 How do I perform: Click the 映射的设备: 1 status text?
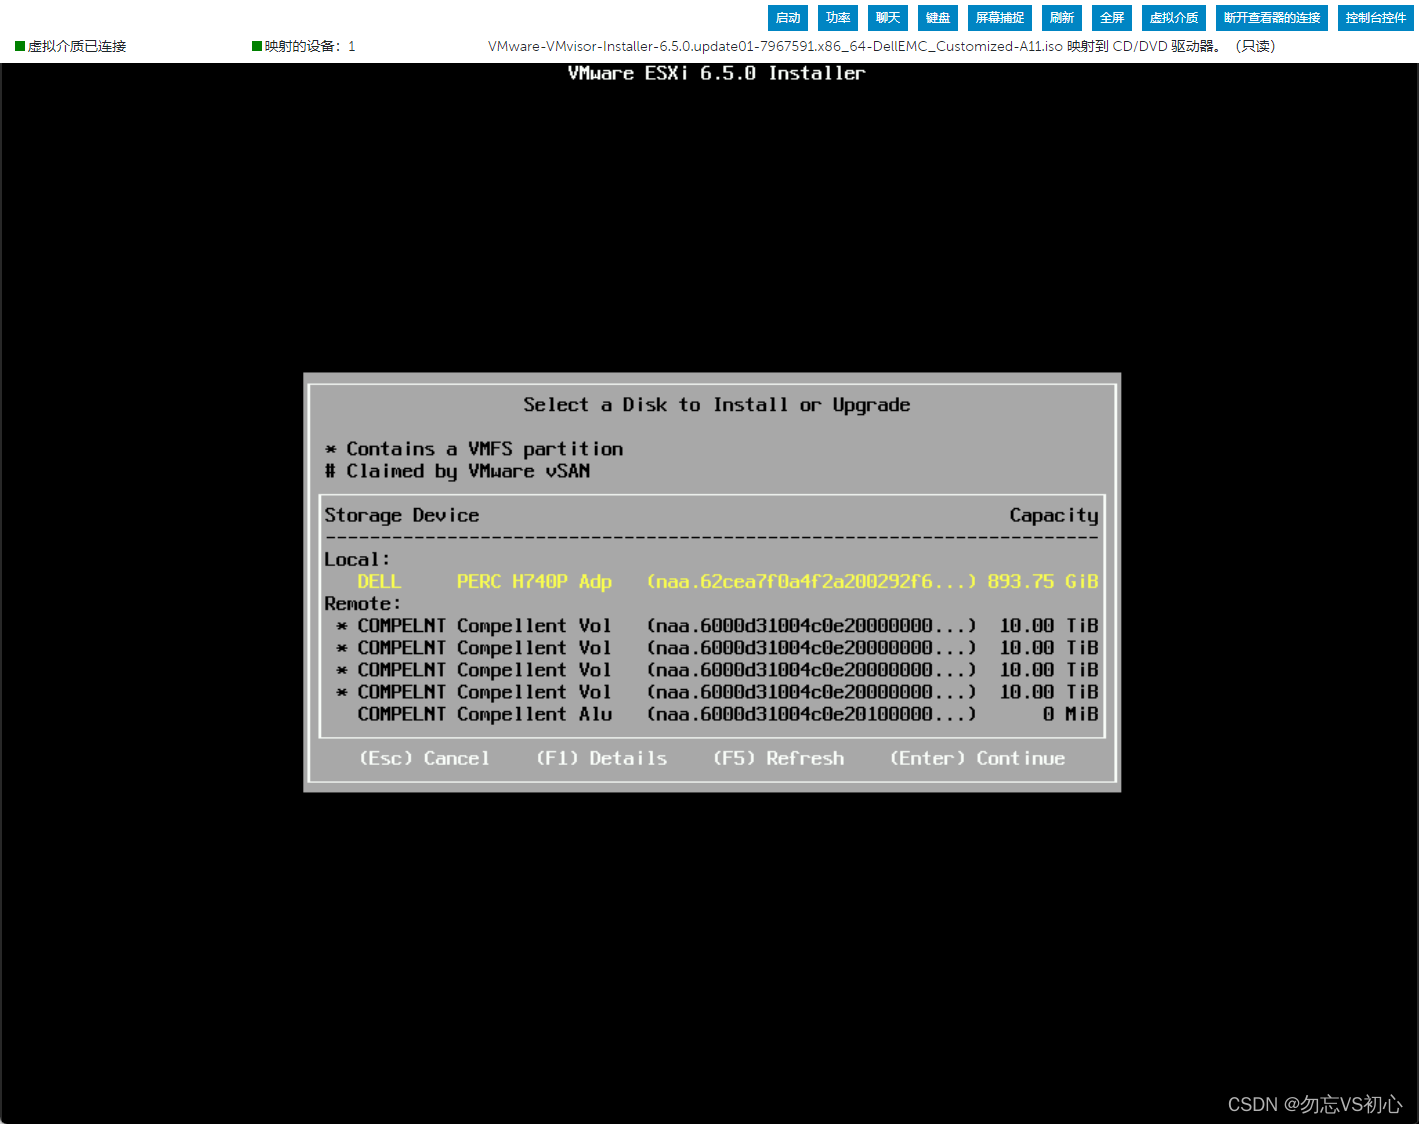coord(304,46)
